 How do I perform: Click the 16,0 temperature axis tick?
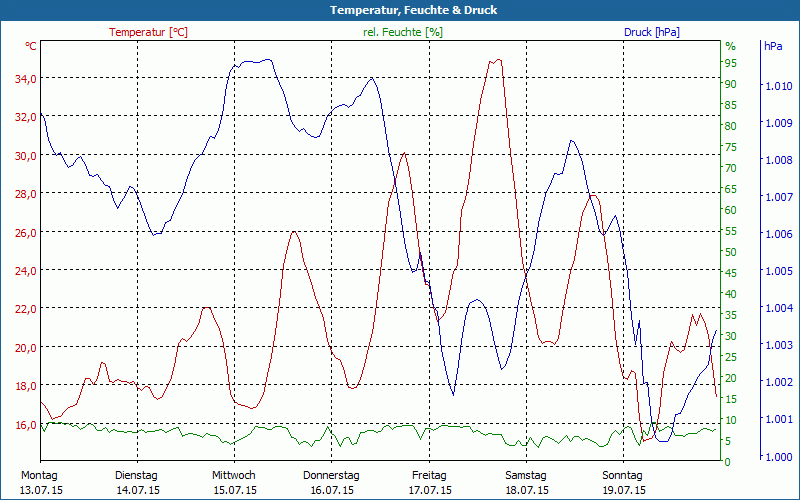pos(24,424)
